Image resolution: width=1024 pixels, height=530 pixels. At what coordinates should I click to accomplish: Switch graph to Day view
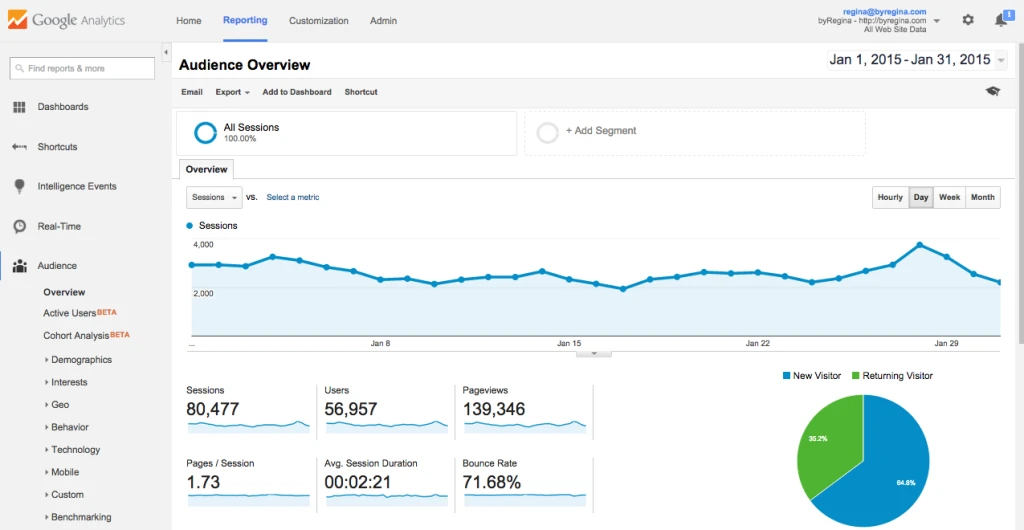tap(921, 197)
